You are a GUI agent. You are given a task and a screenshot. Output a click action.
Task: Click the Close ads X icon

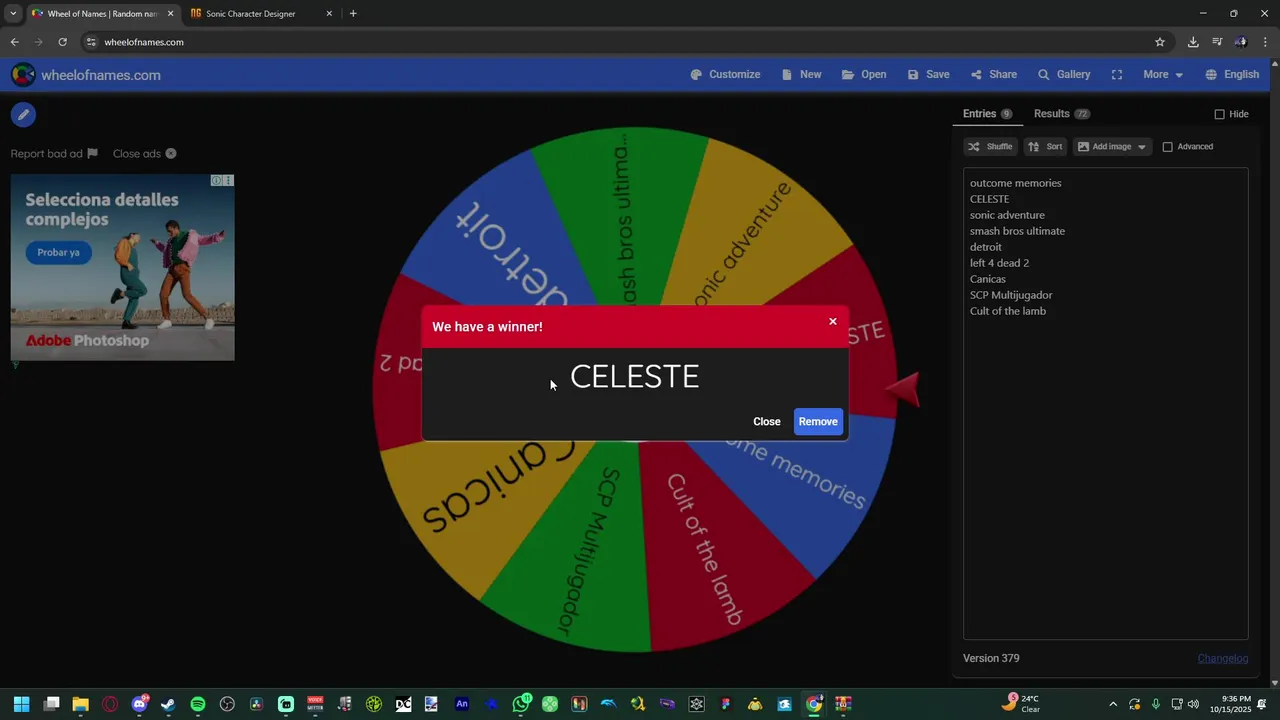click(x=171, y=153)
